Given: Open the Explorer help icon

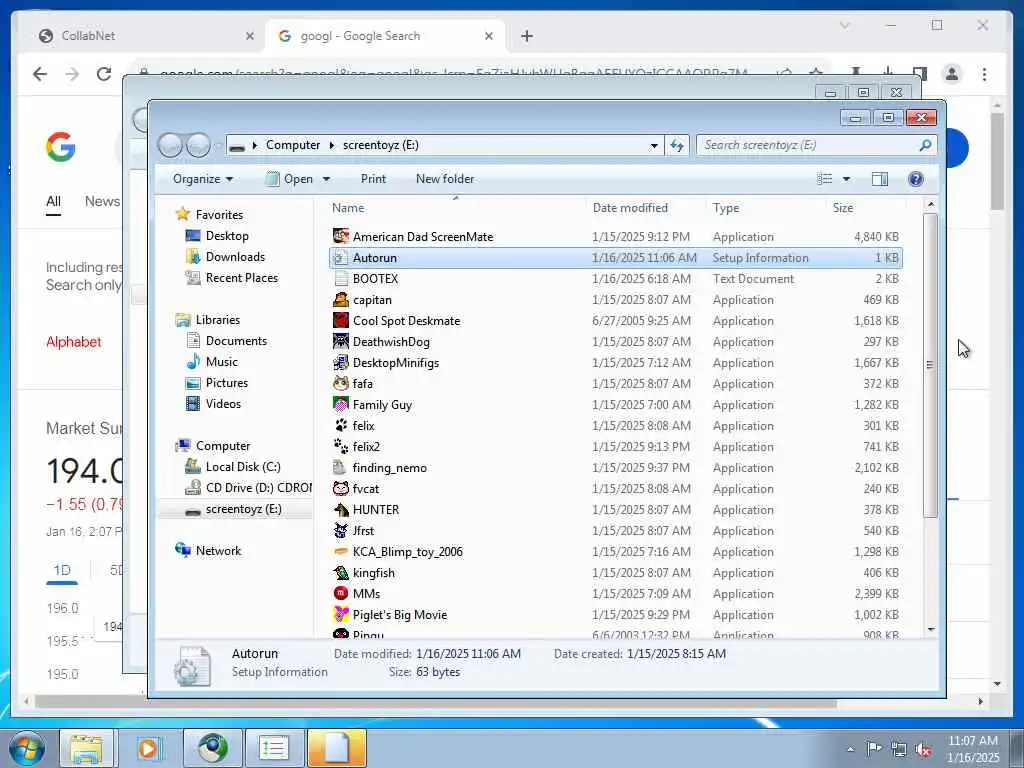Looking at the screenshot, I should pos(916,179).
